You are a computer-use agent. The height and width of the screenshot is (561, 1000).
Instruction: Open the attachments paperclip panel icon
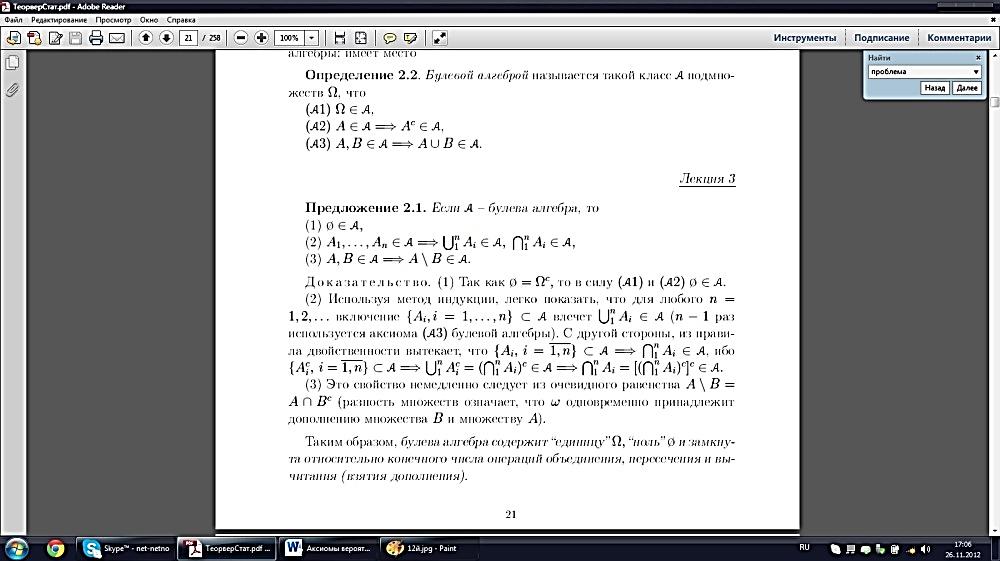12,90
